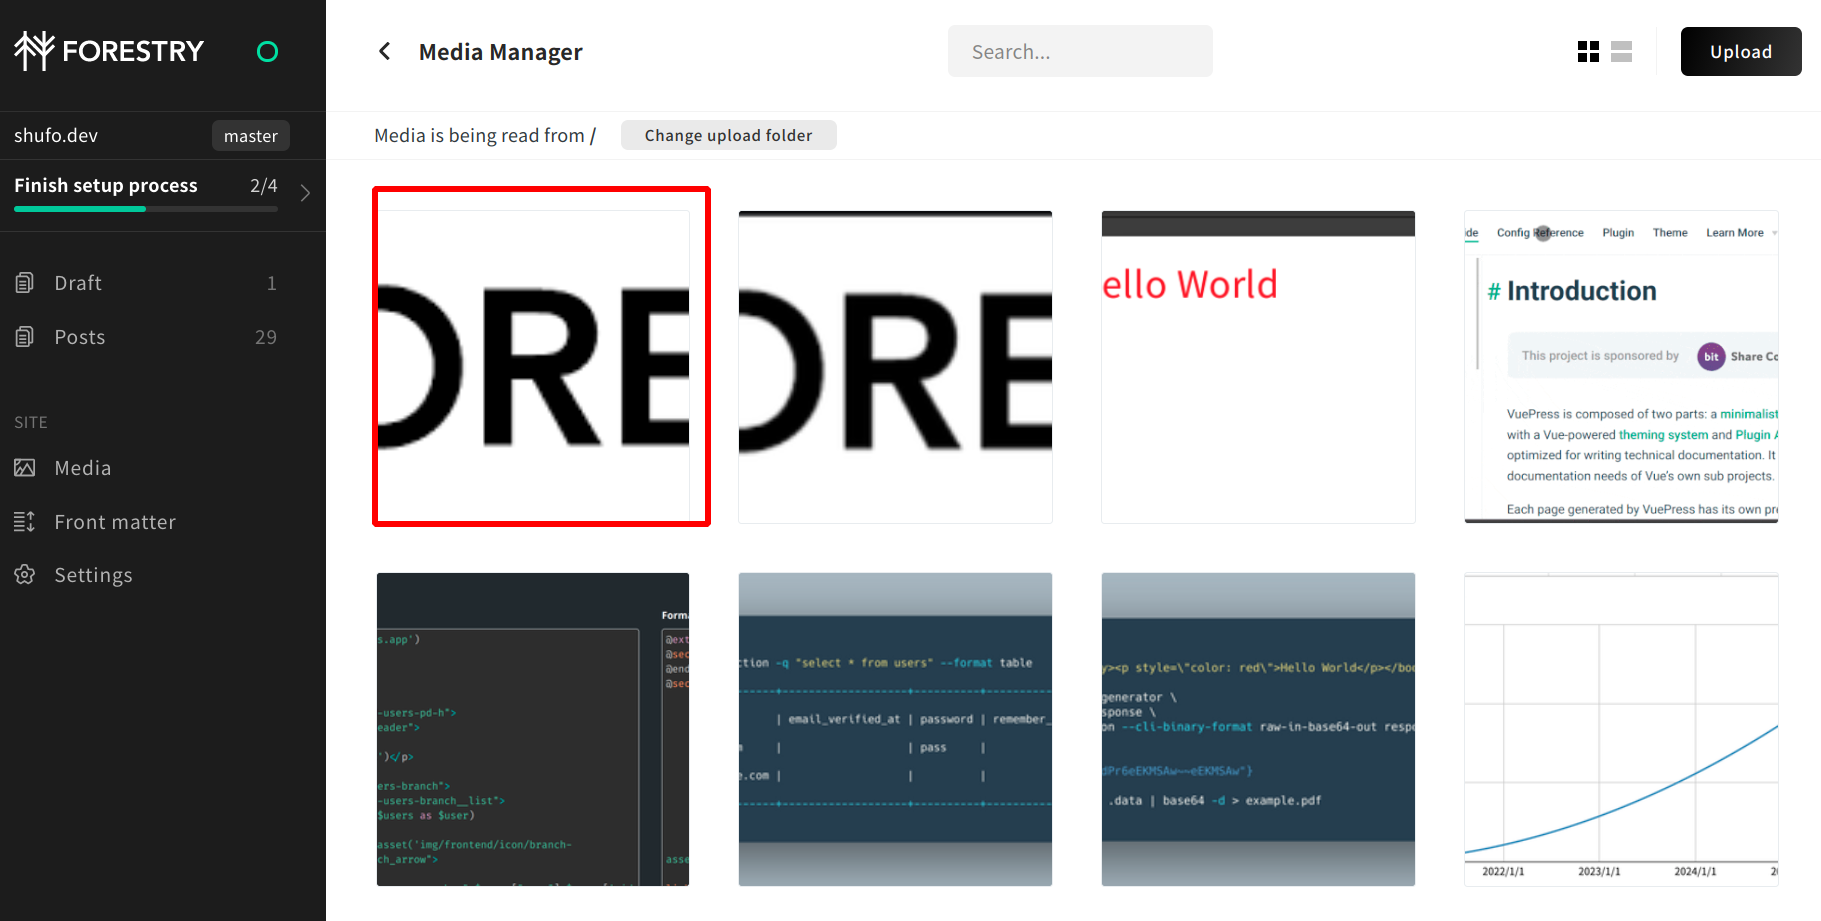Click the Draft document icon
Screen dimensions: 1821x921
tap(25, 283)
